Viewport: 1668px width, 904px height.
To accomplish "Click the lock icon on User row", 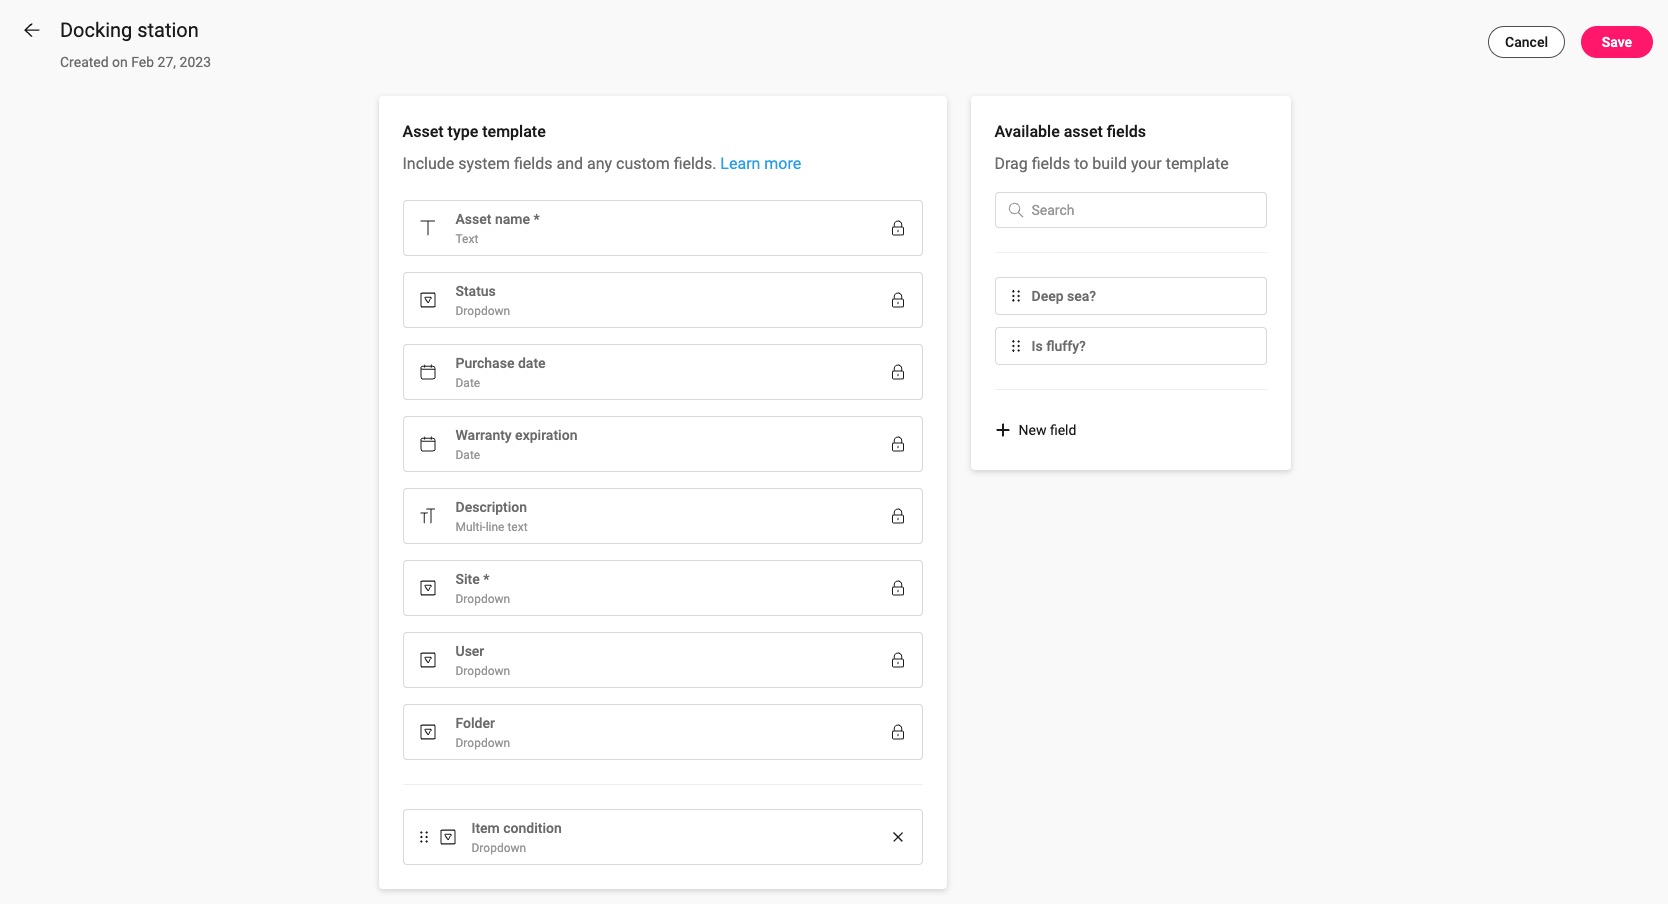I will point(898,660).
